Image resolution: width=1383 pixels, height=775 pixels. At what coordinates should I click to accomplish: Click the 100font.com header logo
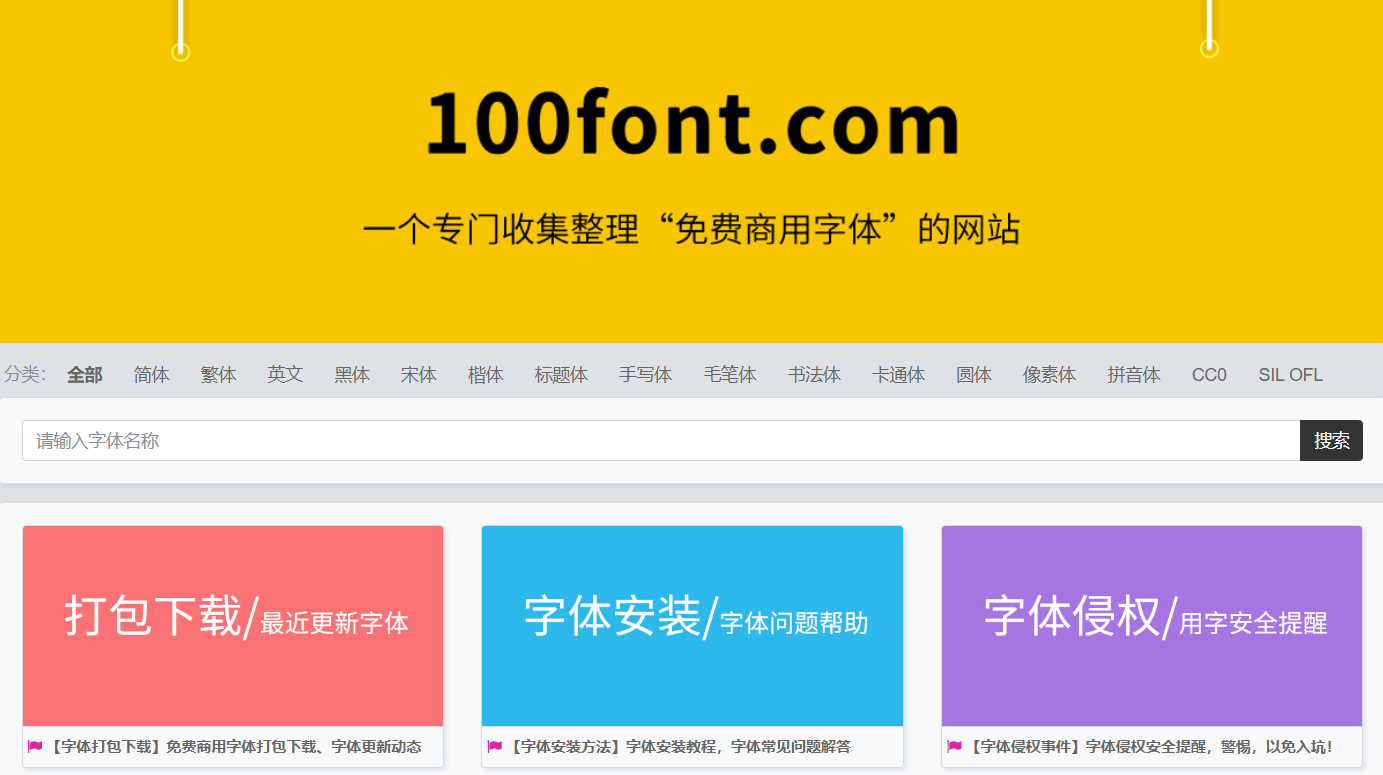click(x=692, y=125)
